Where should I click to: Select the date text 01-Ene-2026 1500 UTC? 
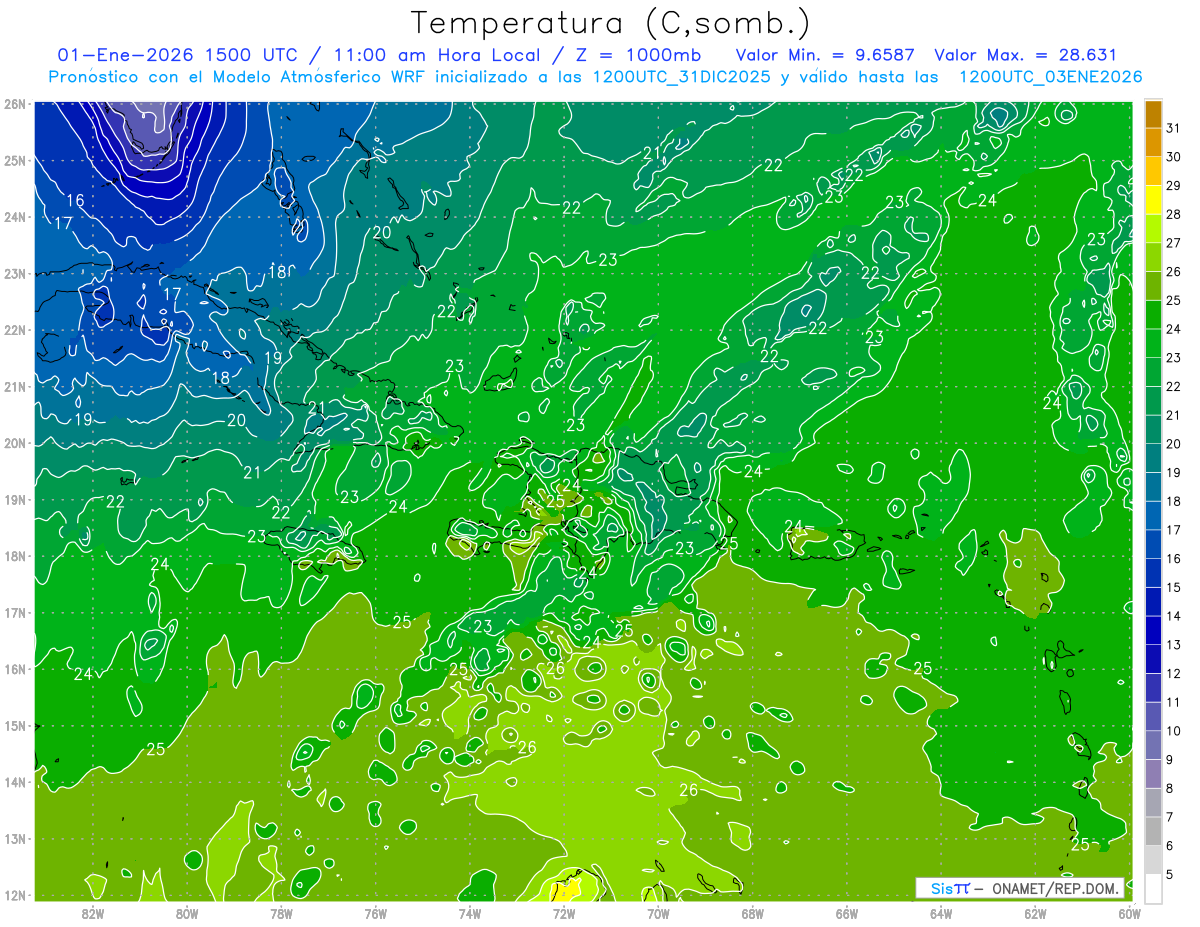point(177,55)
